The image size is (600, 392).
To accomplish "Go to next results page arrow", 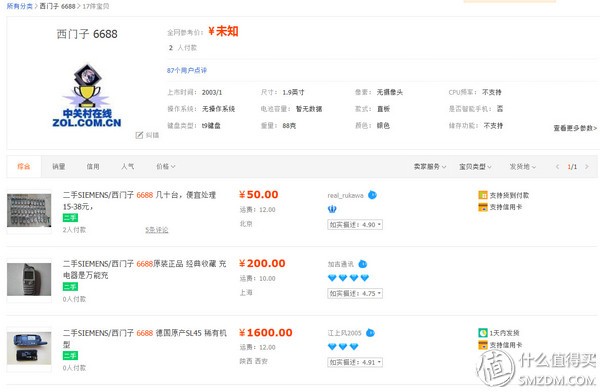I will (587, 167).
